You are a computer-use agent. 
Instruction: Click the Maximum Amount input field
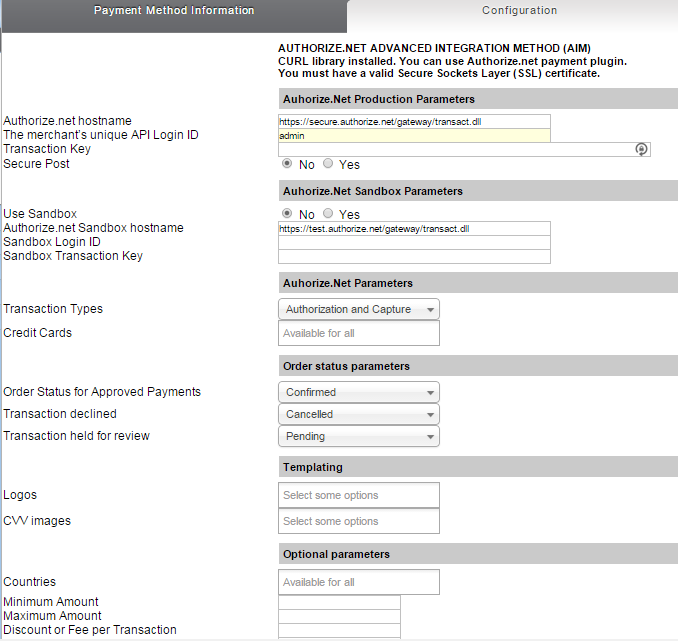[x=339, y=616]
